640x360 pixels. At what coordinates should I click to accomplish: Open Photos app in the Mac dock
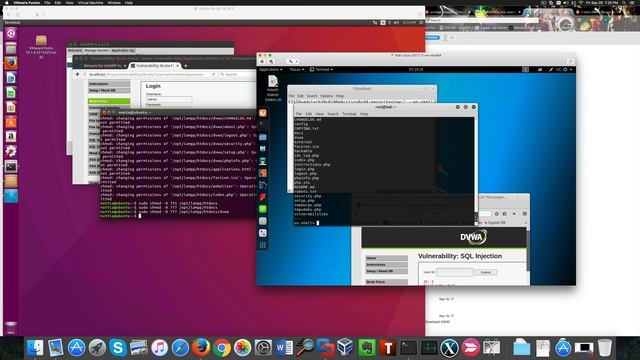(x=242, y=348)
